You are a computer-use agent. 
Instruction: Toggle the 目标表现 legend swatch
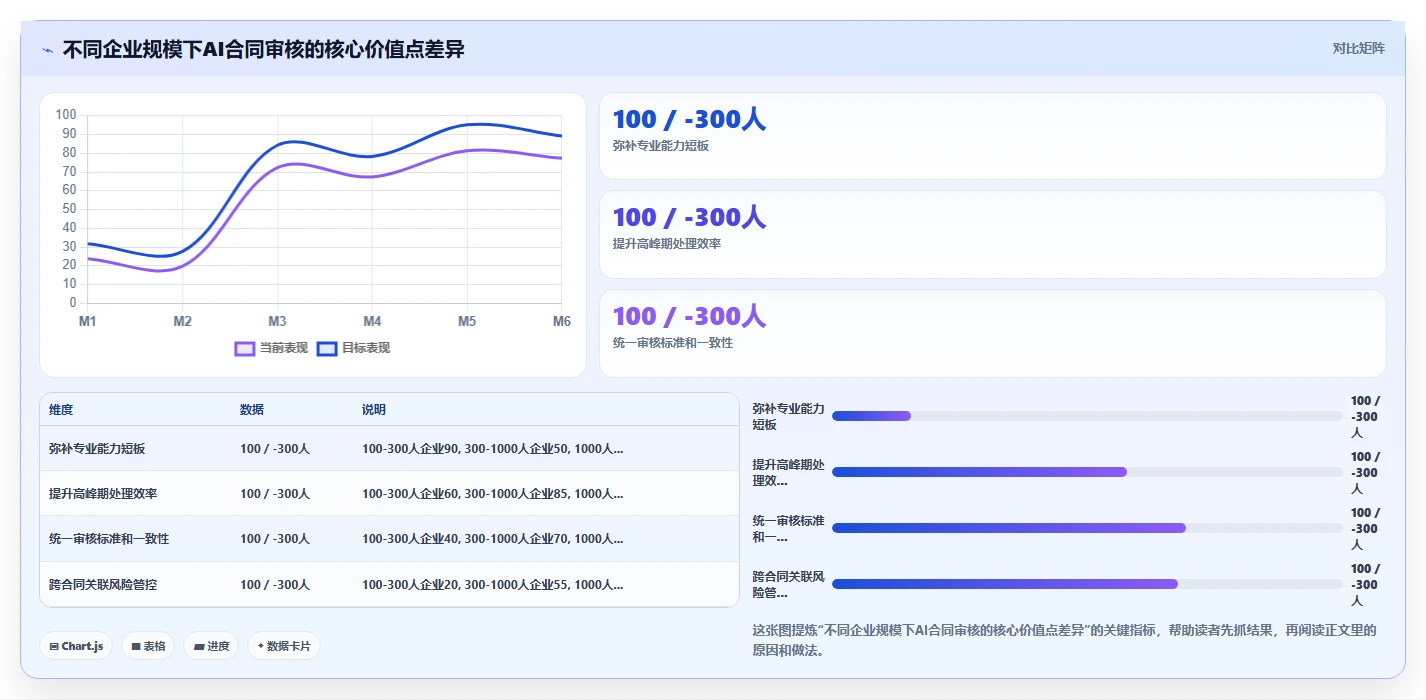[x=326, y=348]
